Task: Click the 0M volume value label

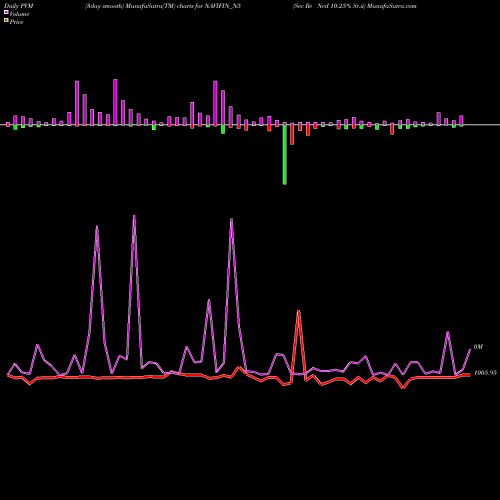Action: (478, 347)
